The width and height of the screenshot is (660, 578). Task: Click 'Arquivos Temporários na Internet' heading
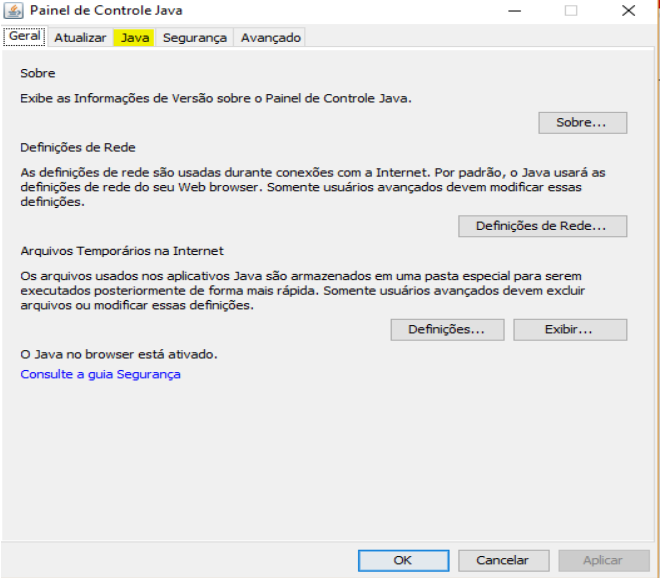click(122, 251)
